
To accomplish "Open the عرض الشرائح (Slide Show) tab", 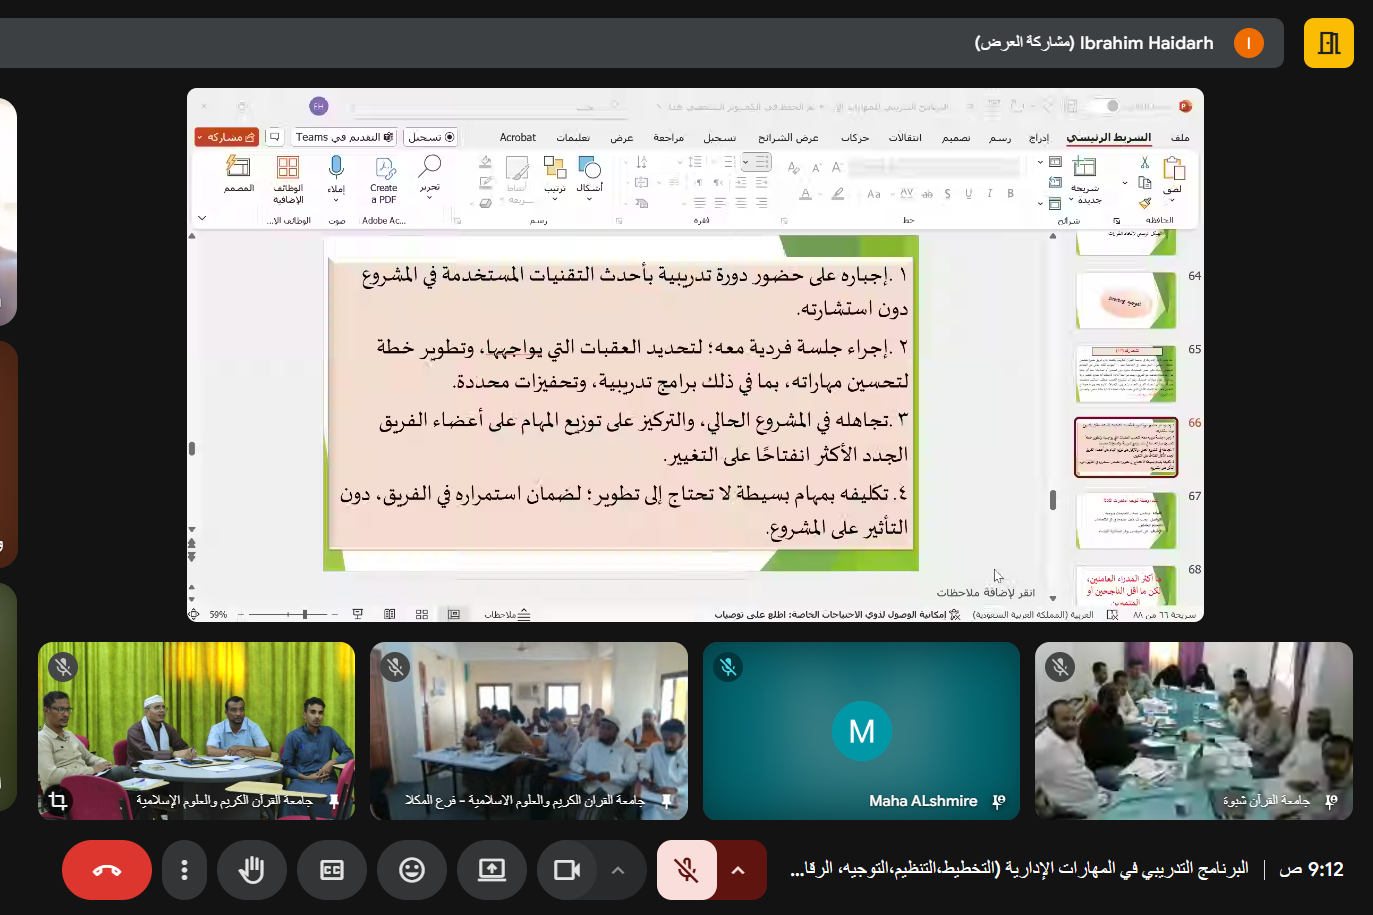I will pos(788,137).
